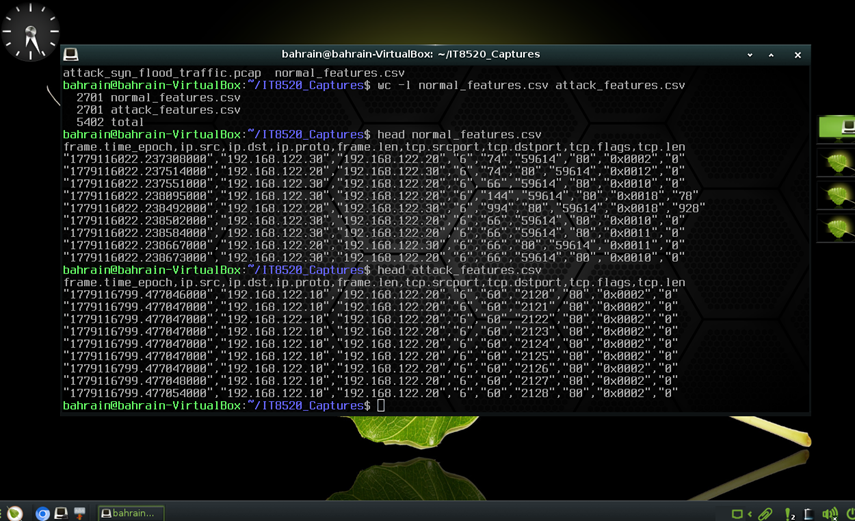The height and width of the screenshot is (521, 855).
Task: Click the attack row with source port 2128
Action: 371,393
